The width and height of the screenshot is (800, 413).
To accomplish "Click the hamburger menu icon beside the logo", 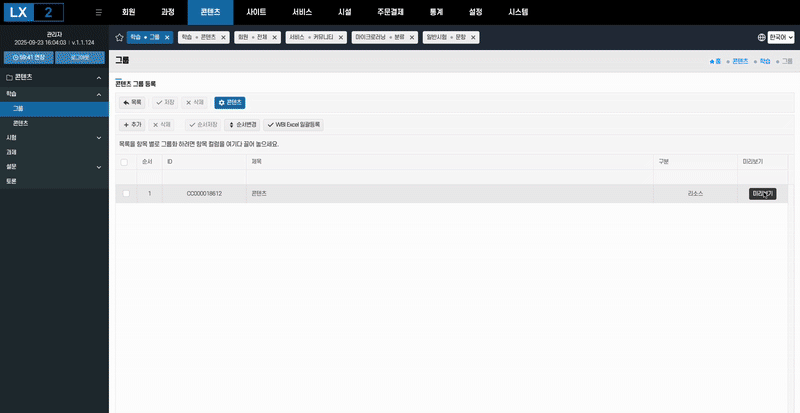I will (97, 12).
